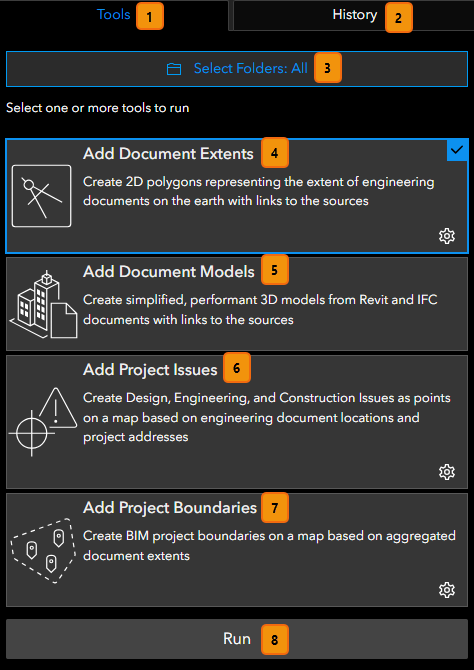Click the Add Project Boundaries title
This screenshot has width=474, height=670.
170,508
